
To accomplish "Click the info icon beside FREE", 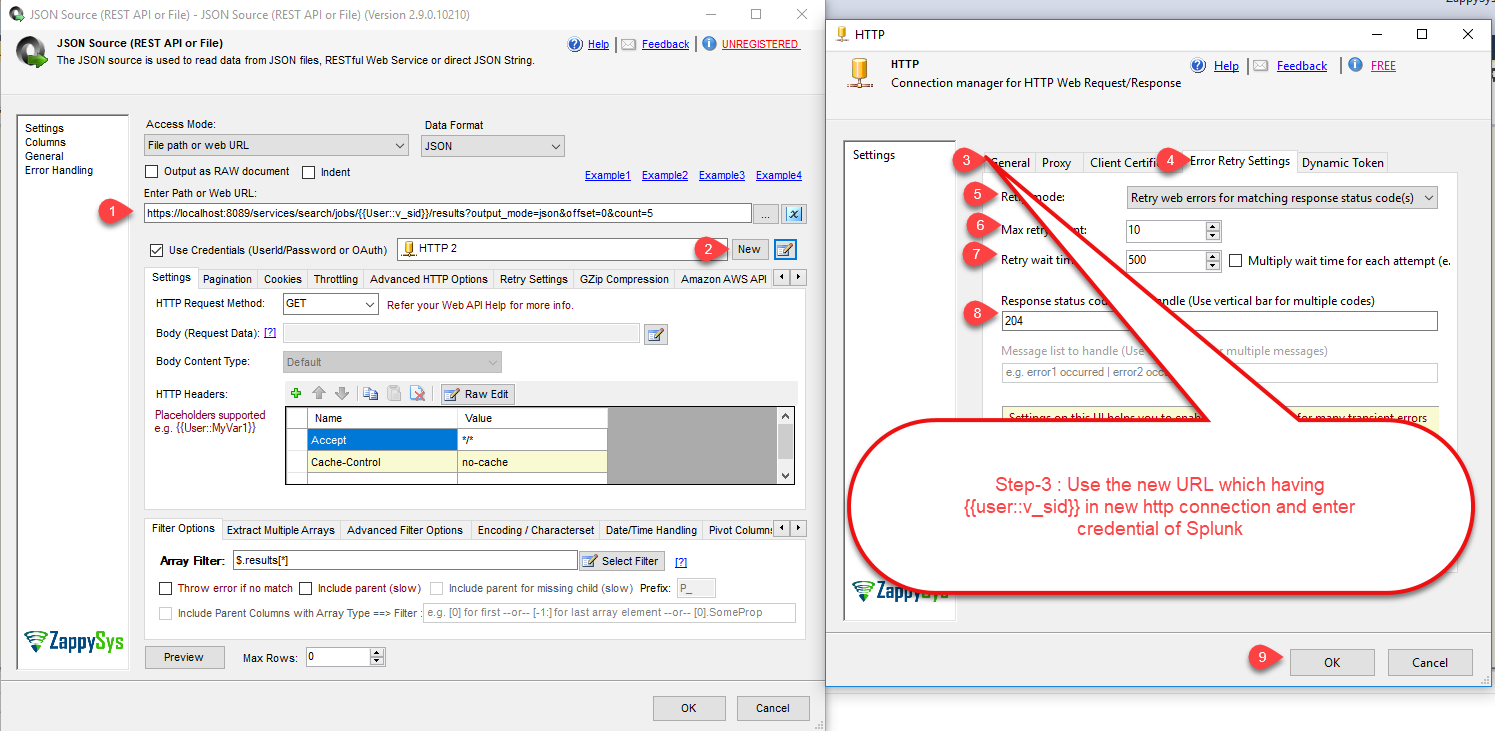I will coord(1355,65).
